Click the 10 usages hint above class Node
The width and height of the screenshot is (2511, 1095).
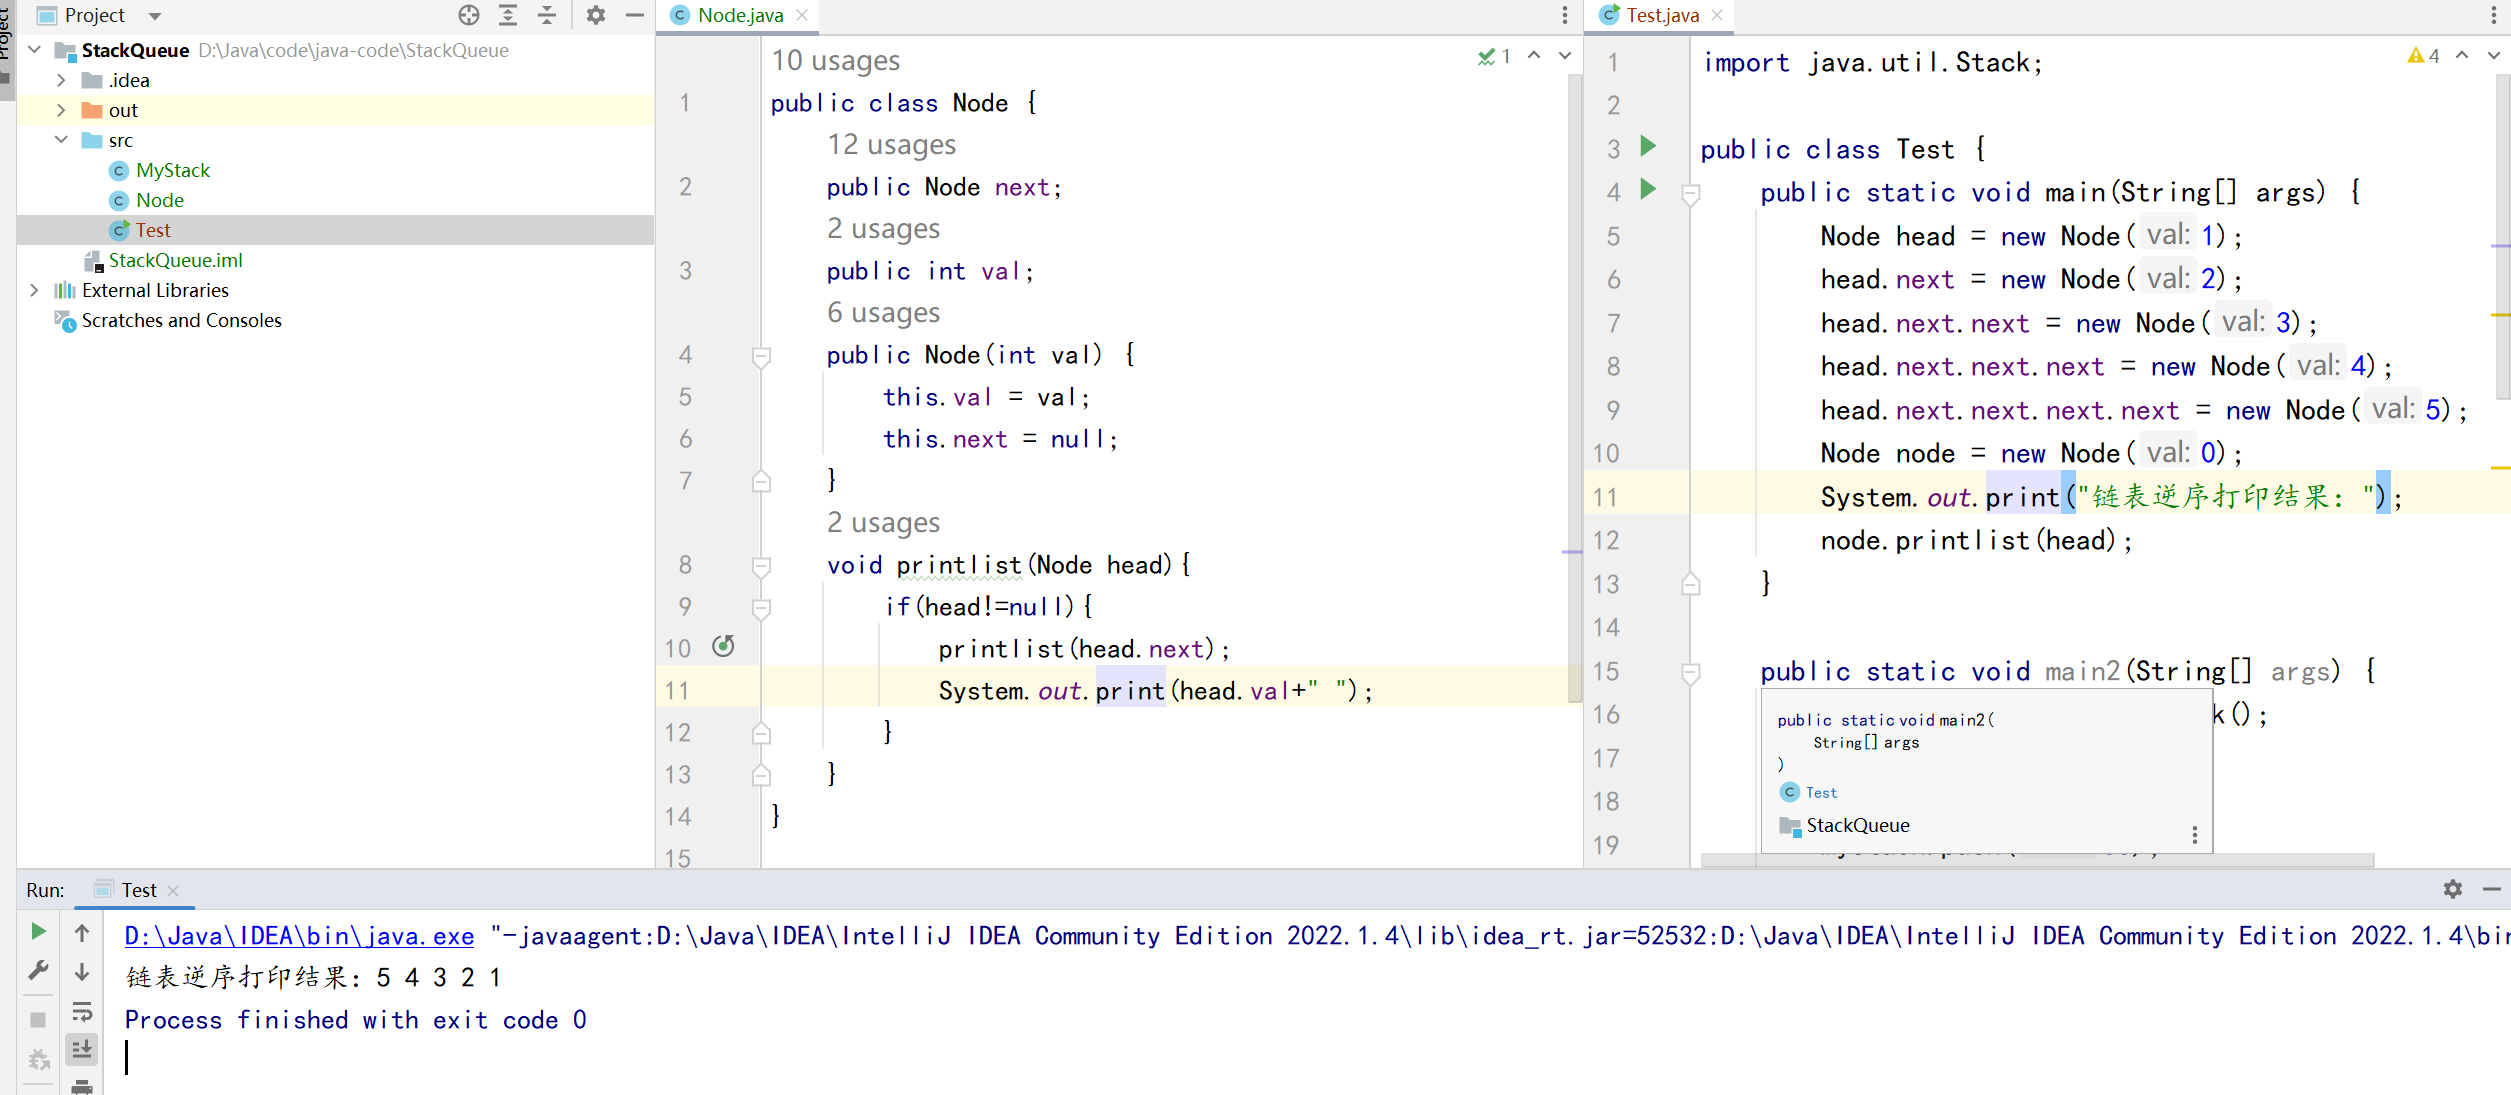tap(835, 61)
